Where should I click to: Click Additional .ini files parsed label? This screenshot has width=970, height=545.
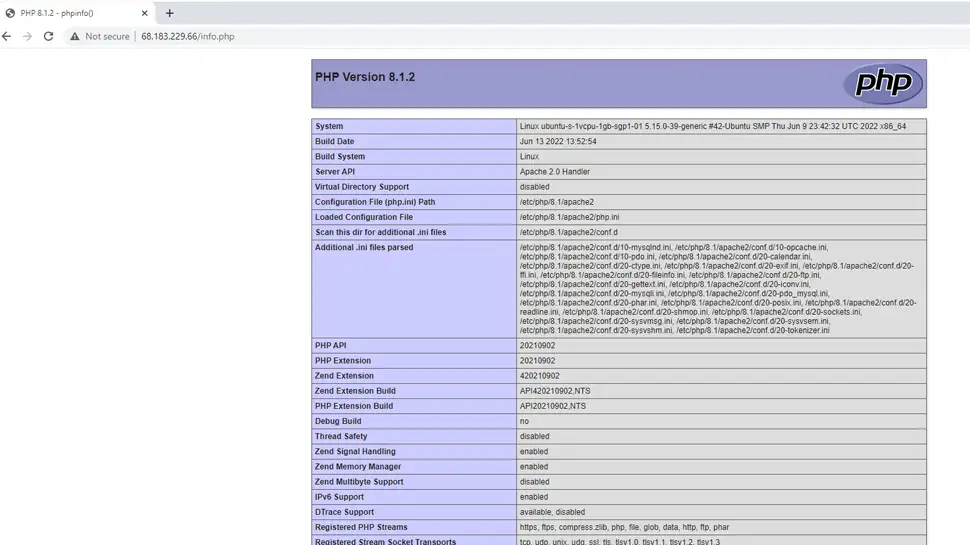(x=364, y=247)
